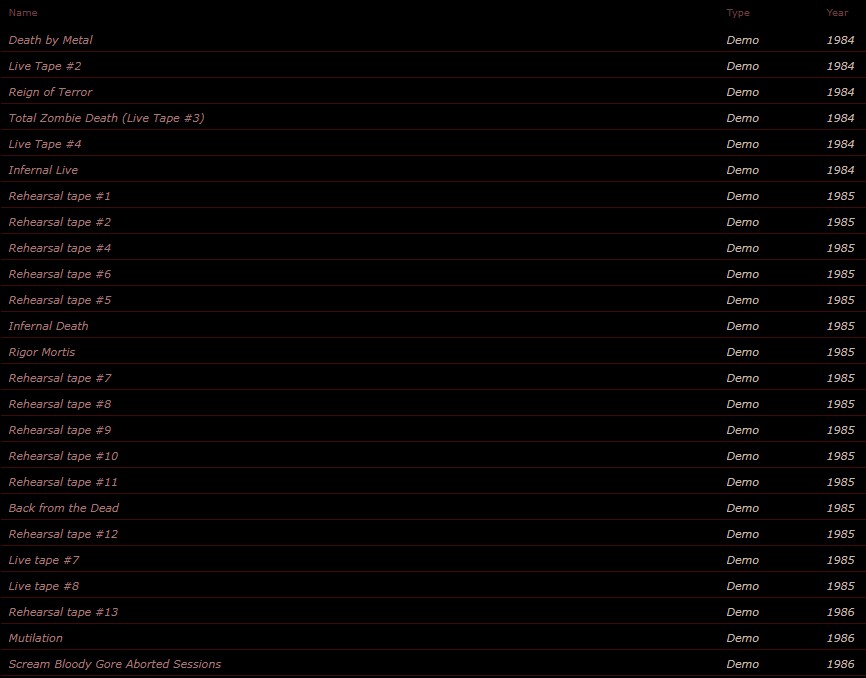Image resolution: width=866 pixels, height=678 pixels.
Task: Click the Year column header
Action: click(837, 13)
